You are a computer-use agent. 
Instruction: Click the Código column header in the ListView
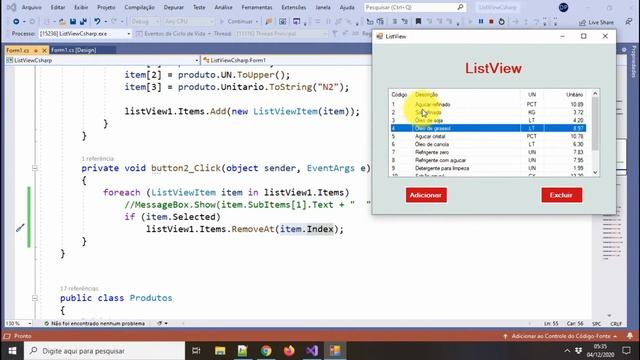click(399, 95)
